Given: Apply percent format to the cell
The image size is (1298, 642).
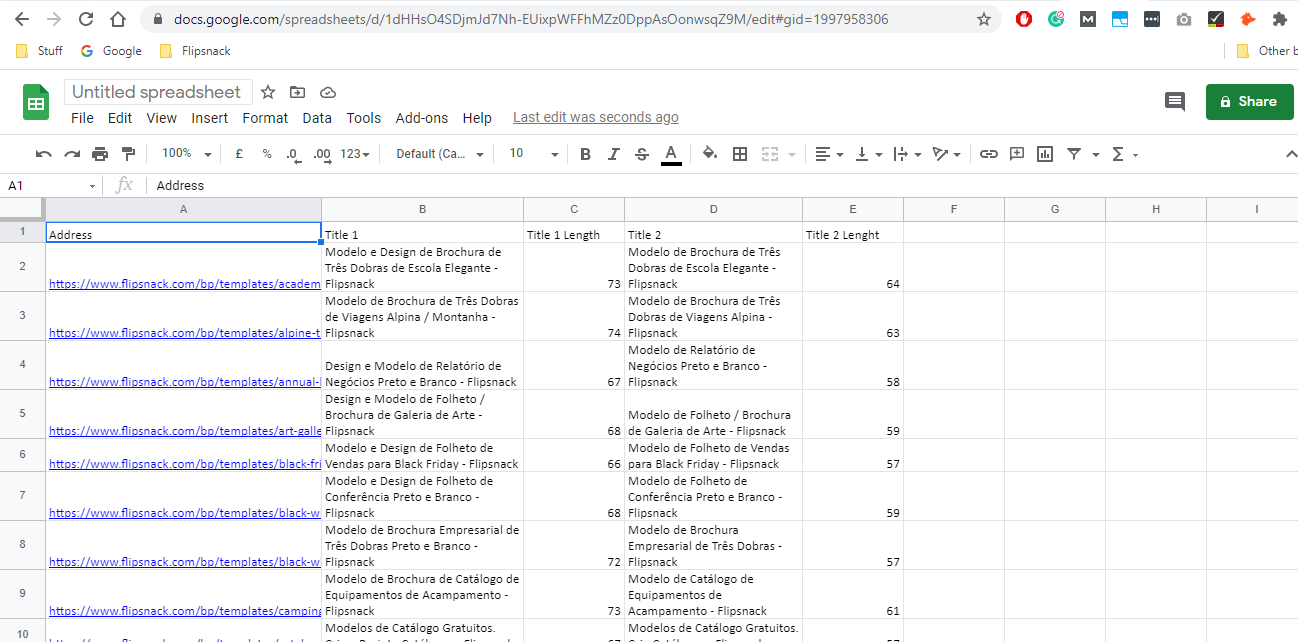Looking at the screenshot, I should point(267,154).
